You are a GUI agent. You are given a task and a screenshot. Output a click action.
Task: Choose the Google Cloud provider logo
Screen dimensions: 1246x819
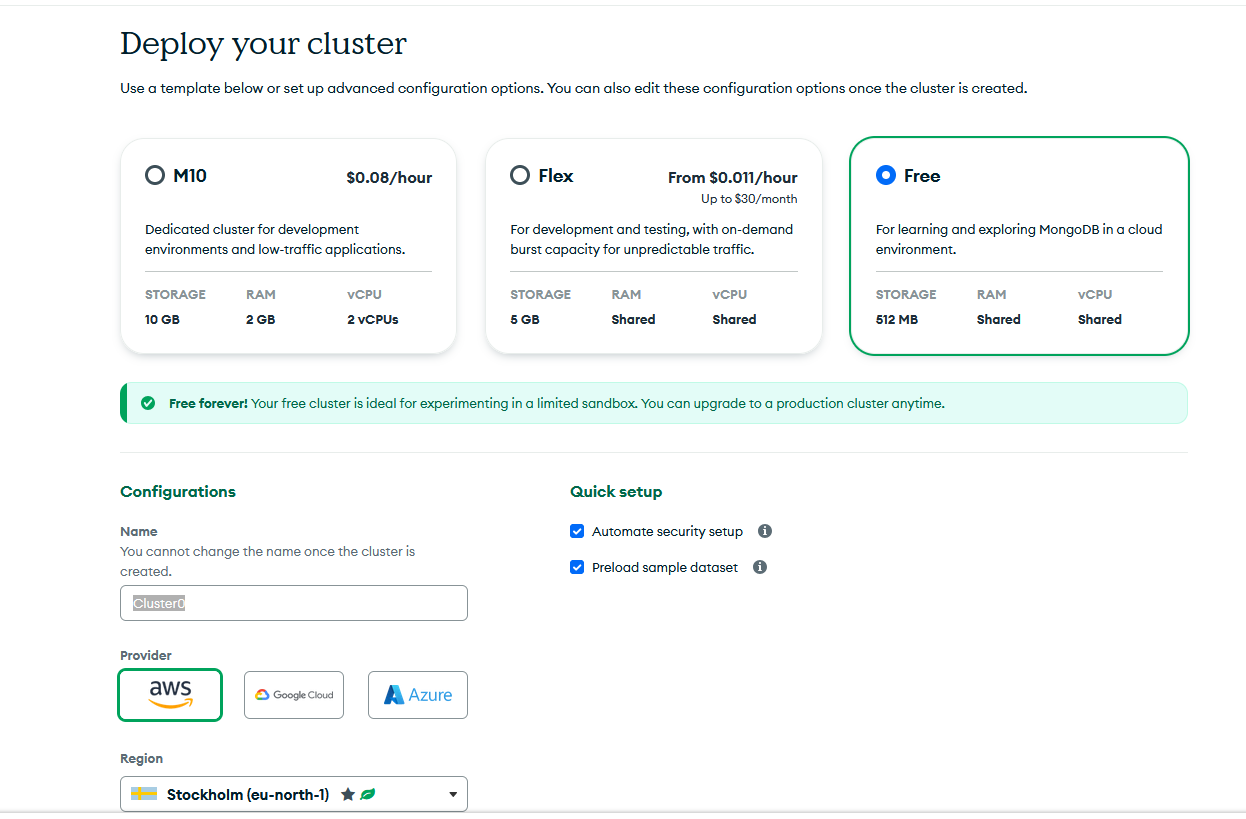pos(294,695)
